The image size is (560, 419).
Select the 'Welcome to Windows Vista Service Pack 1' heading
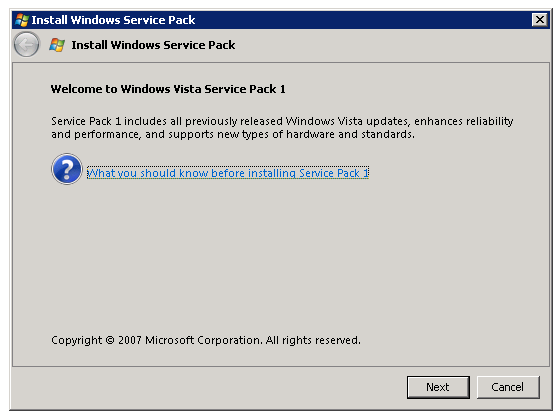(x=168, y=89)
